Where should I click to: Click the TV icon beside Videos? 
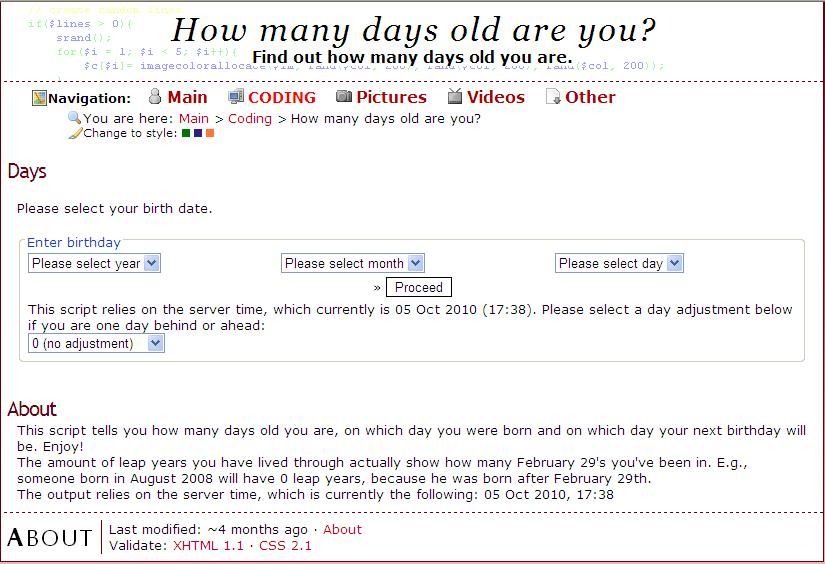coord(455,96)
